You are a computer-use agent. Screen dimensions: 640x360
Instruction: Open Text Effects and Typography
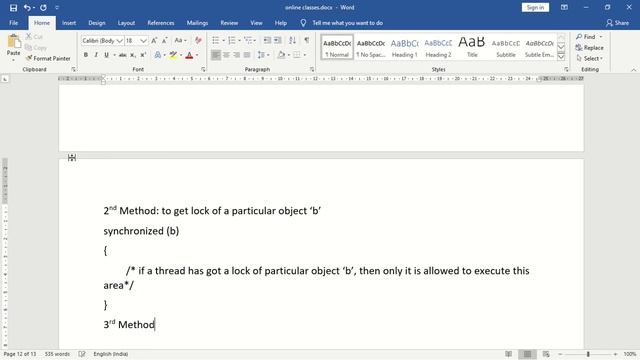point(158,55)
